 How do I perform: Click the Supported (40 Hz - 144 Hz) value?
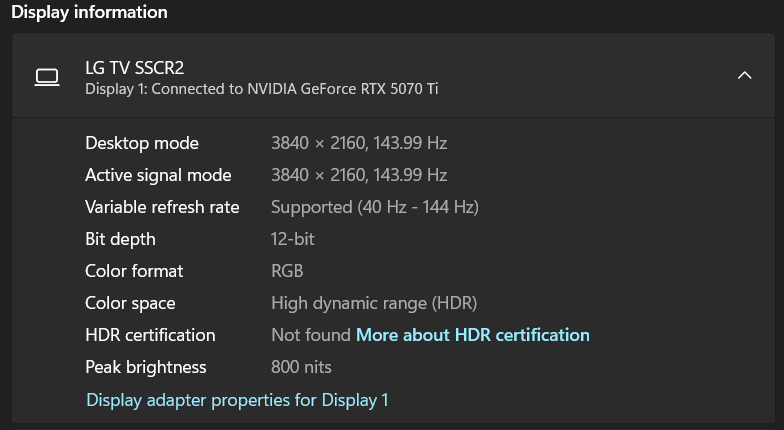coord(374,207)
